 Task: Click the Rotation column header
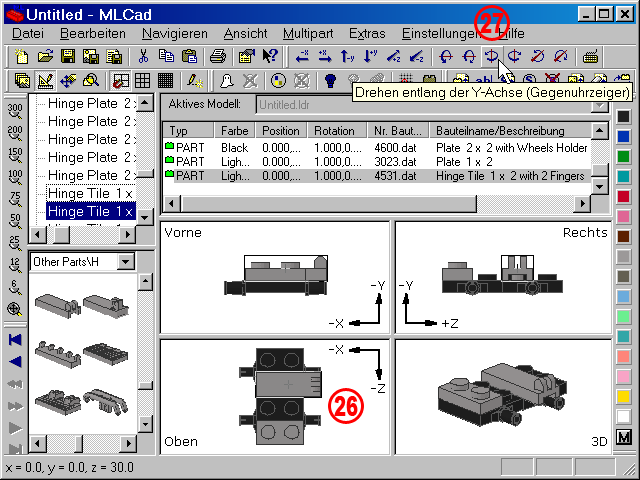tap(337, 131)
